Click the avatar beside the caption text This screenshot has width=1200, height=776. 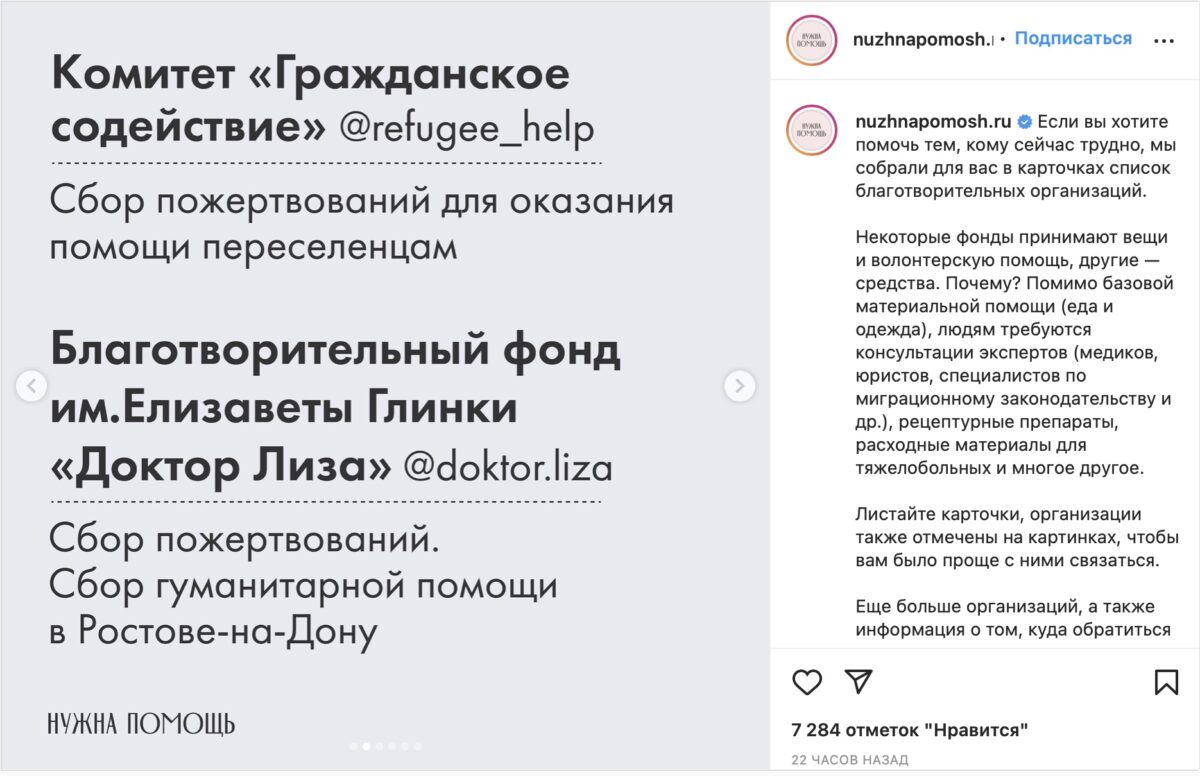811,129
